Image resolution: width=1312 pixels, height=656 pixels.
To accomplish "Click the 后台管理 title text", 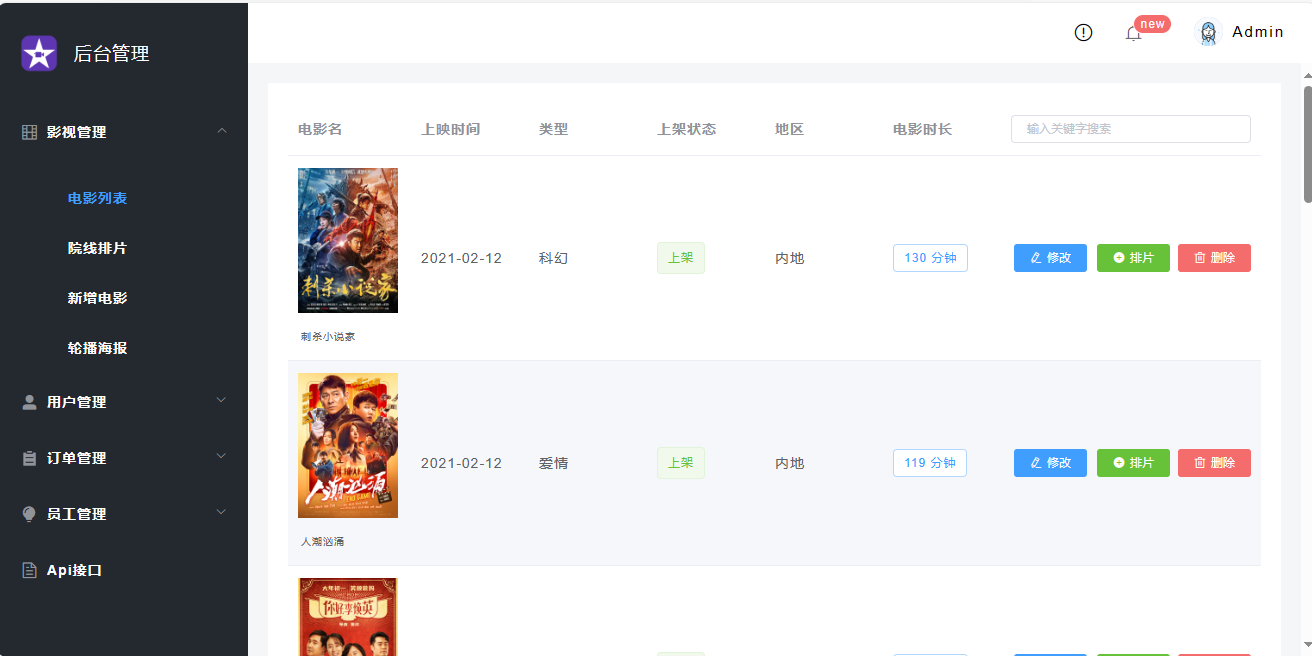I will 111,54.
